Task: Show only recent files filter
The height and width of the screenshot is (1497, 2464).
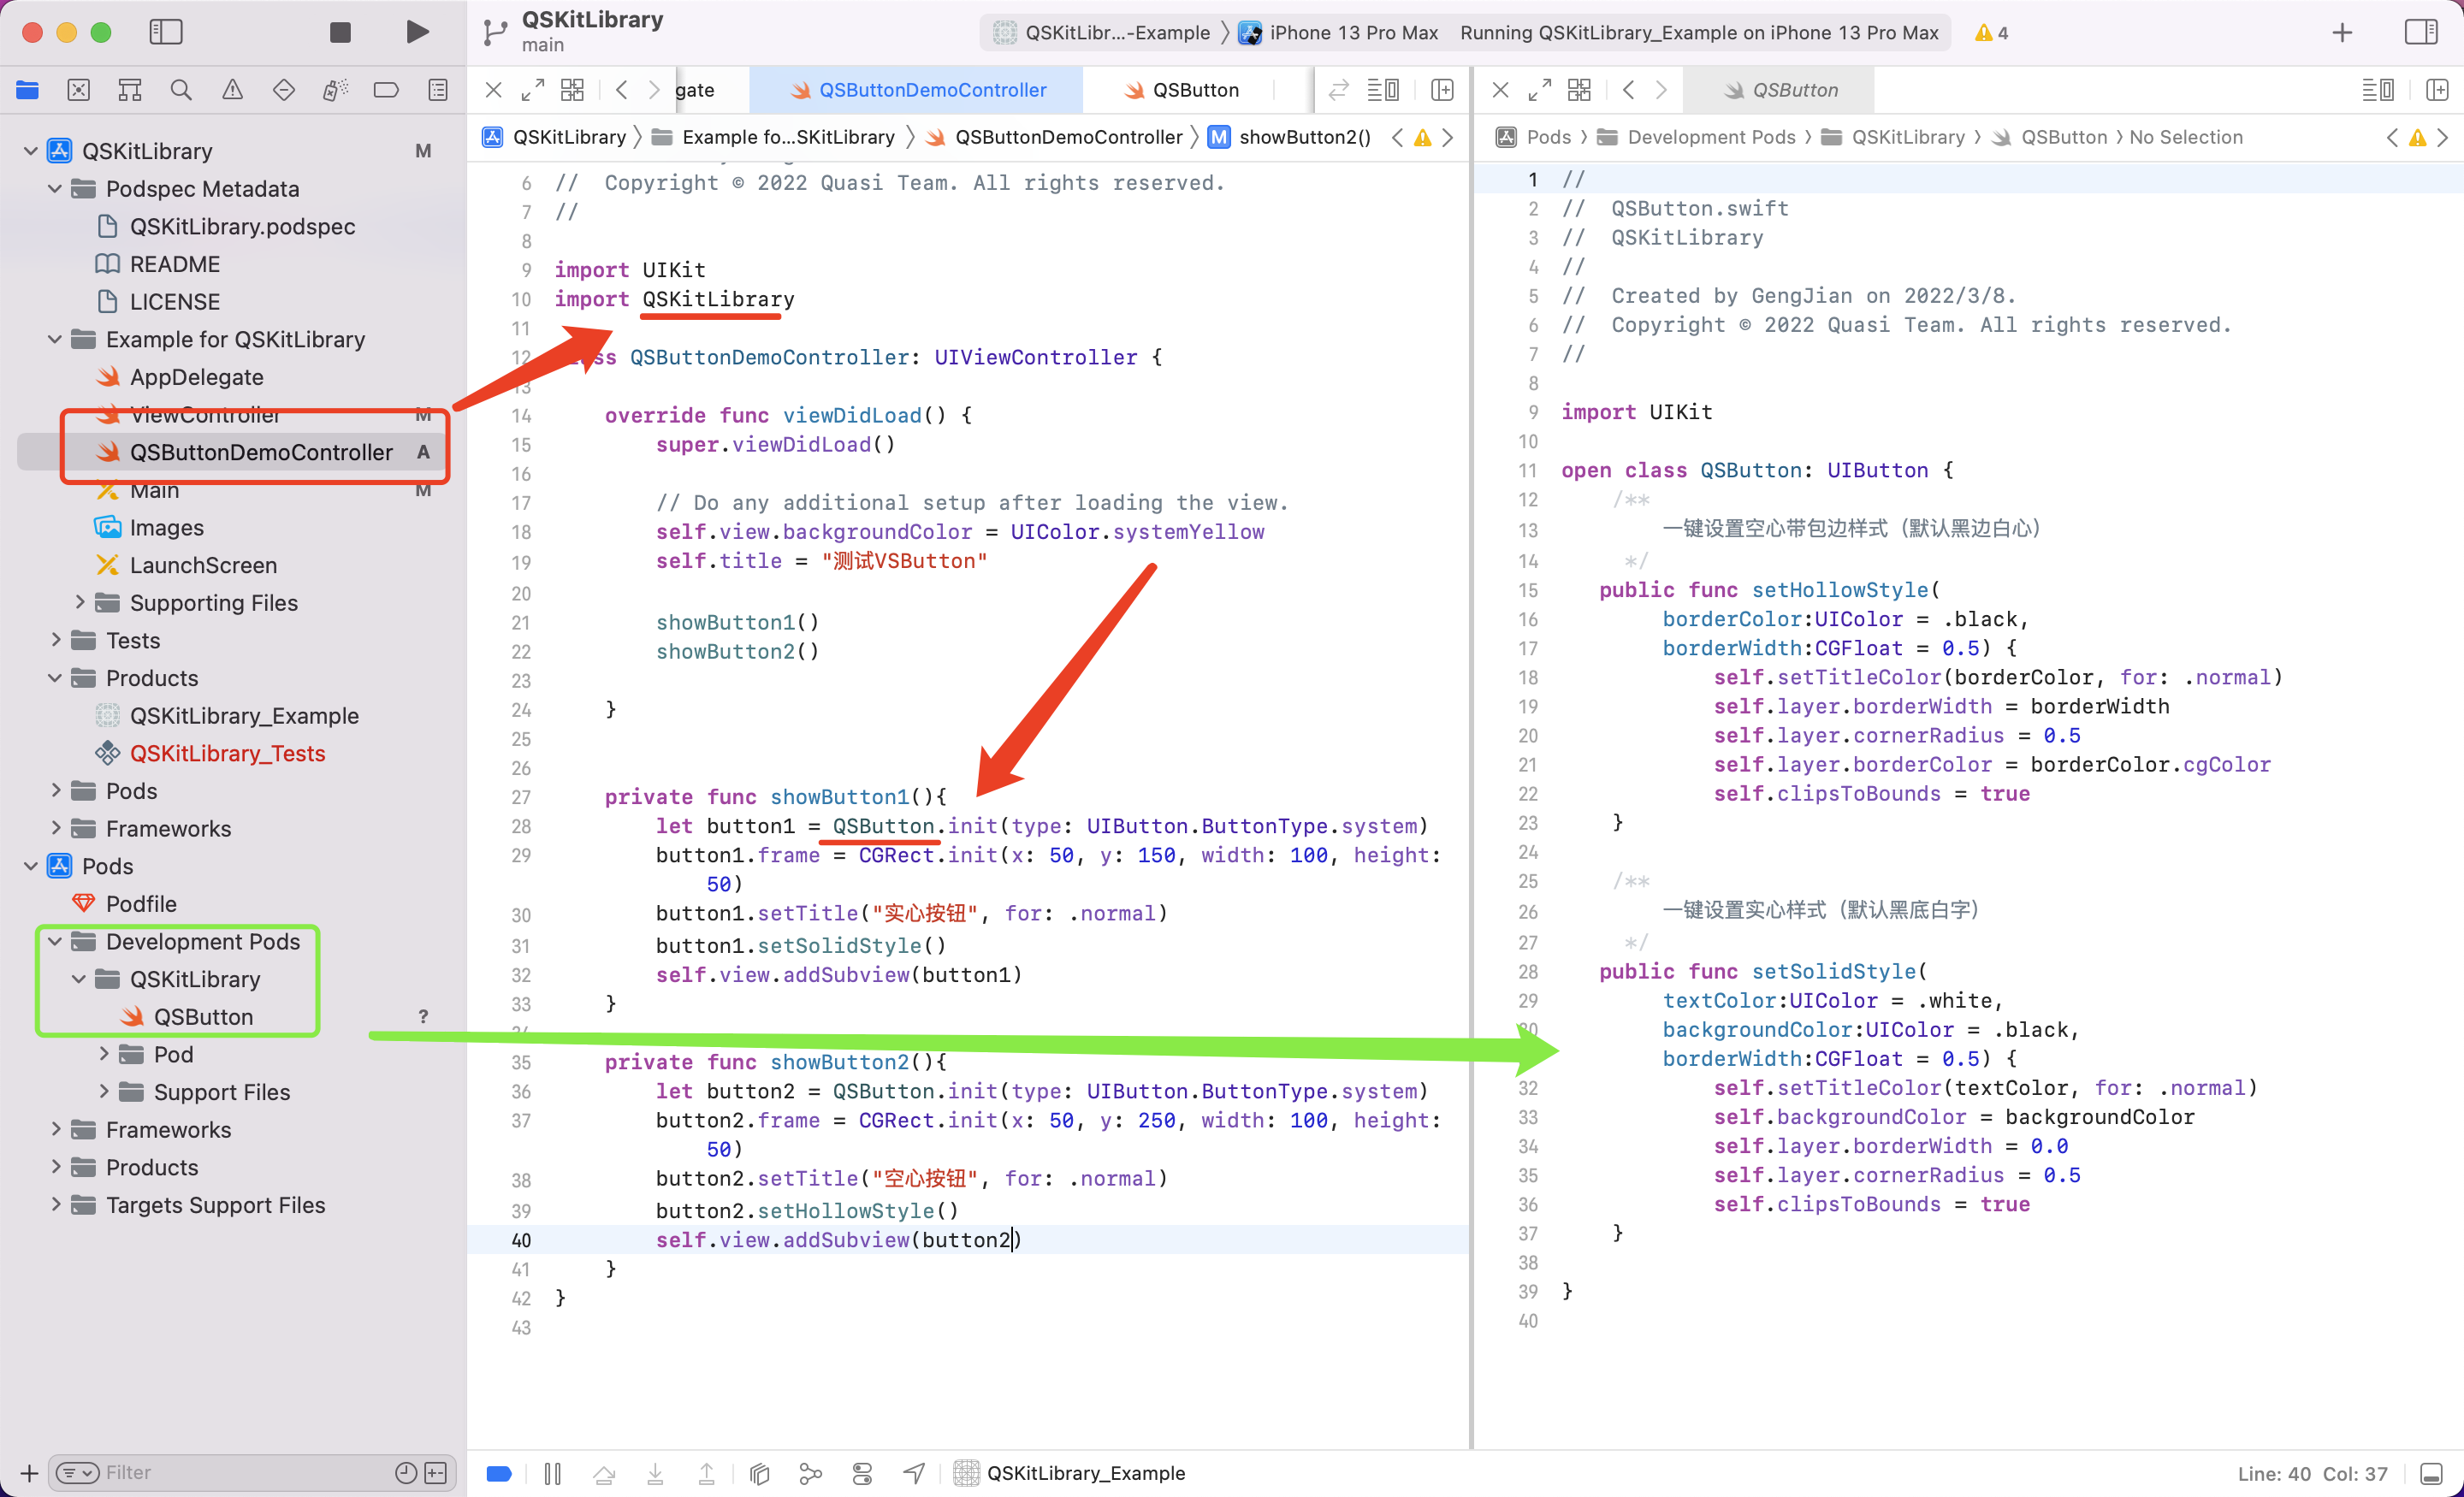Action: (405, 1472)
